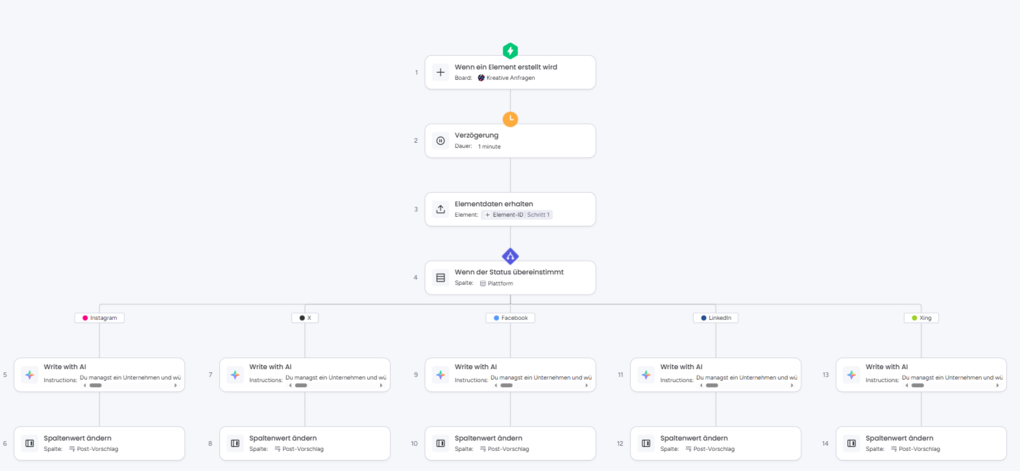Open the Element-ID Schritt 1 chip
1020x471 pixels.
(x=517, y=215)
